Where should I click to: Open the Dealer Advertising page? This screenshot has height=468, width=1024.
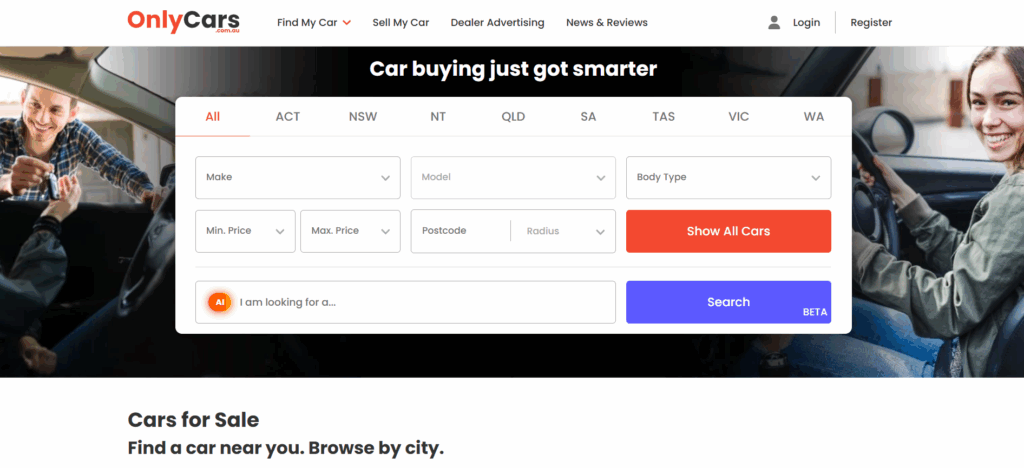point(498,23)
